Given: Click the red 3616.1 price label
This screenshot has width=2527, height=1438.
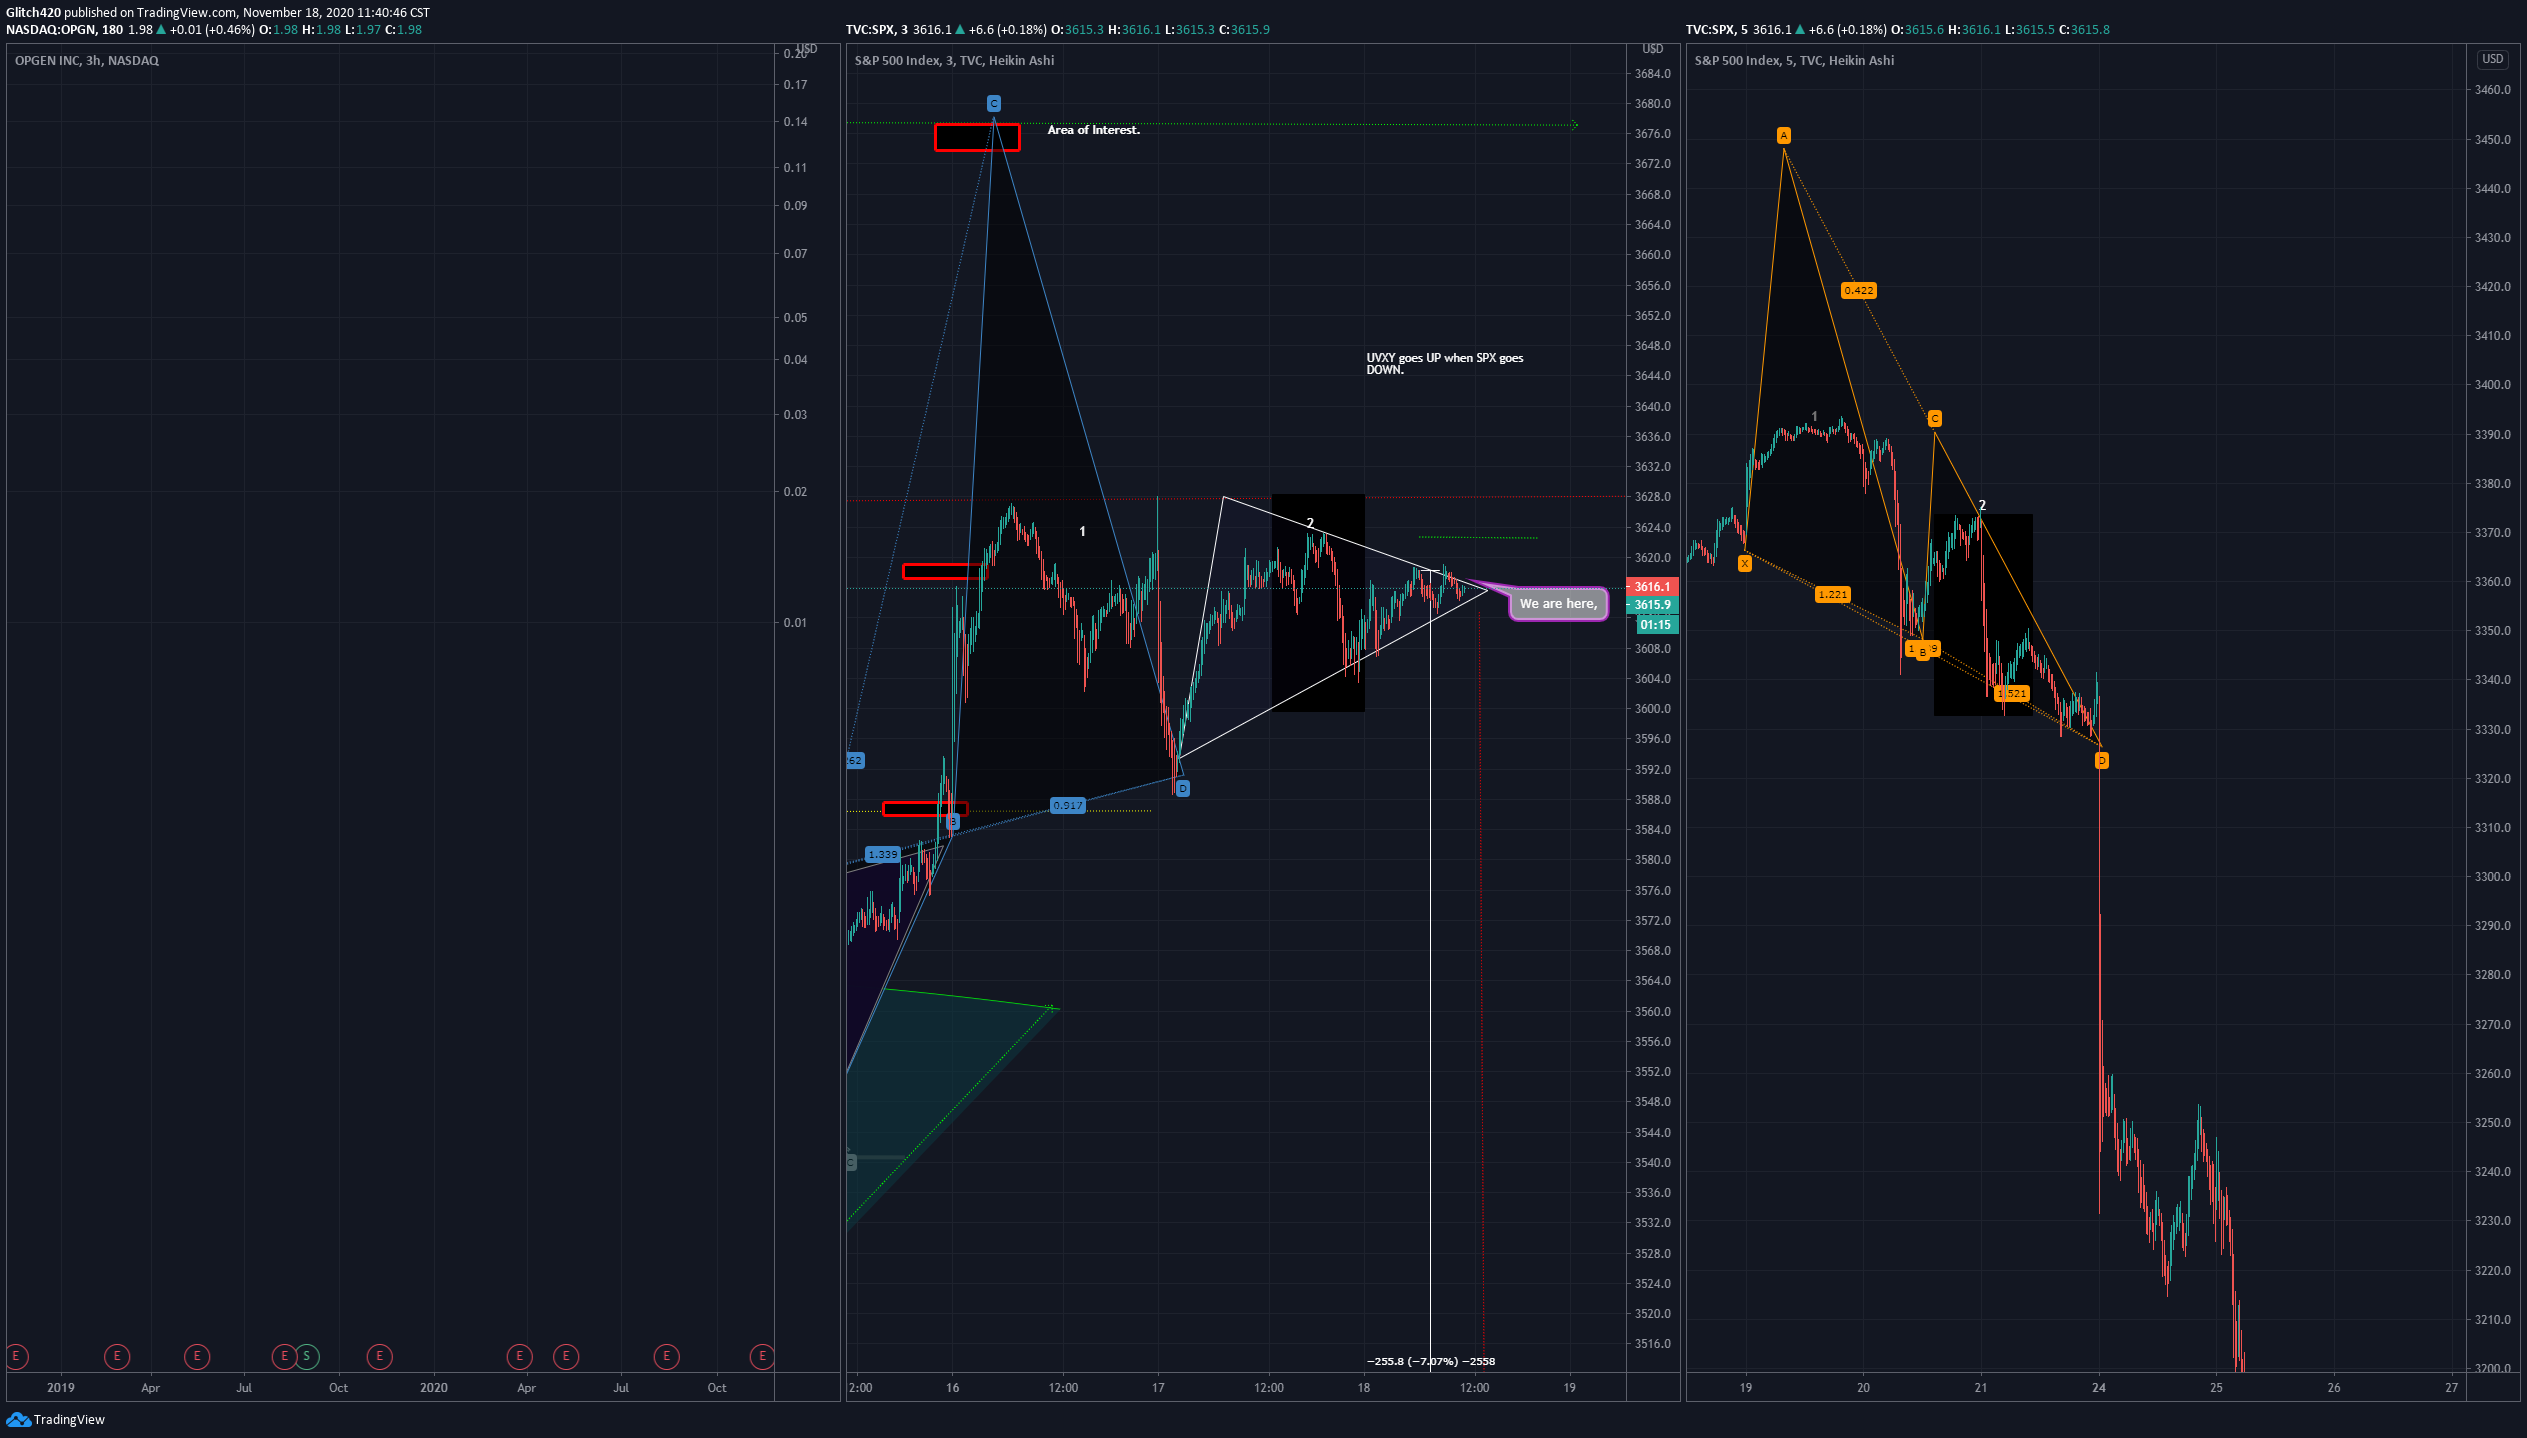Looking at the screenshot, I should click(x=1652, y=586).
